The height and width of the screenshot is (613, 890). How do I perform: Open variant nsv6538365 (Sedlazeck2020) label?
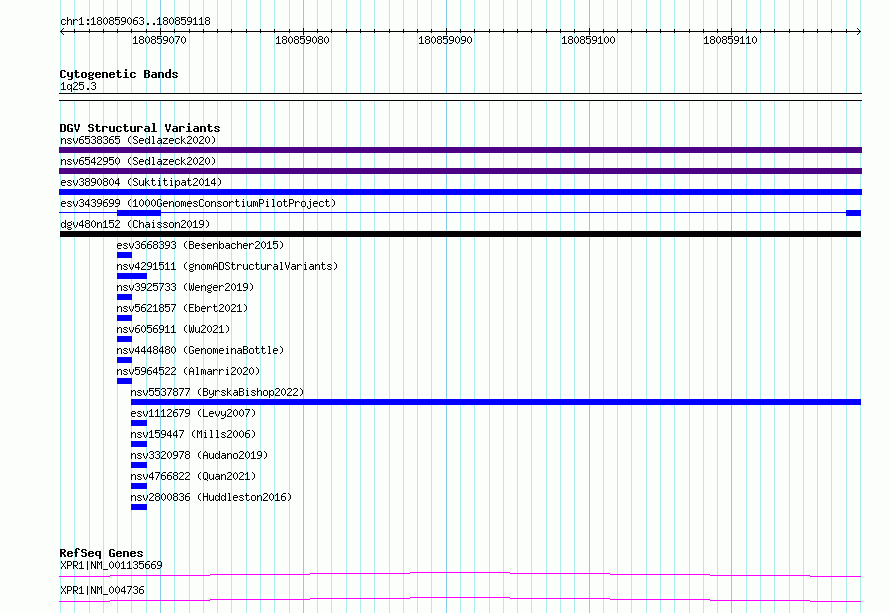tap(138, 140)
